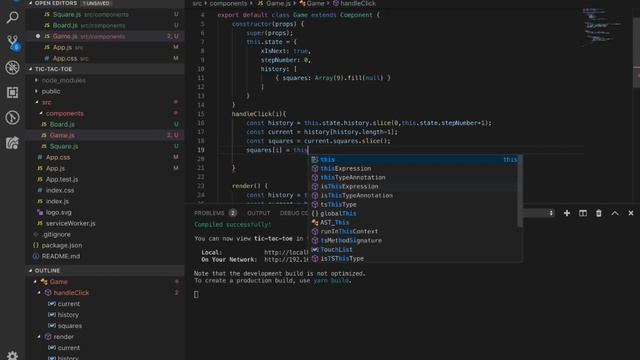Switch to the Debug Console tab
Viewport: 640px width, 360px height.
pyautogui.click(x=294, y=213)
